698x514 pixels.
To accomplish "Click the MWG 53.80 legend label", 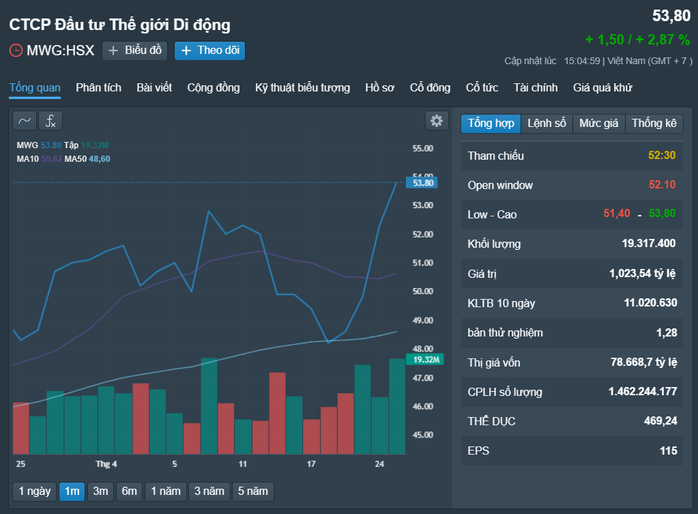I will 39,145.
